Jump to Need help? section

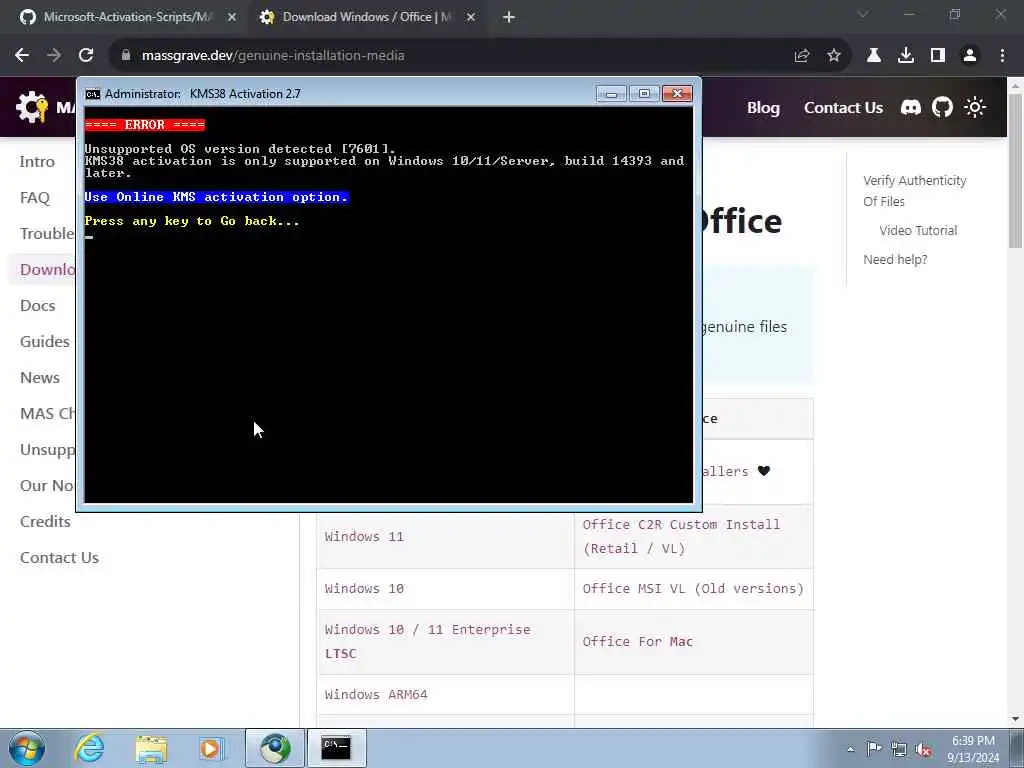pos(895,260)
